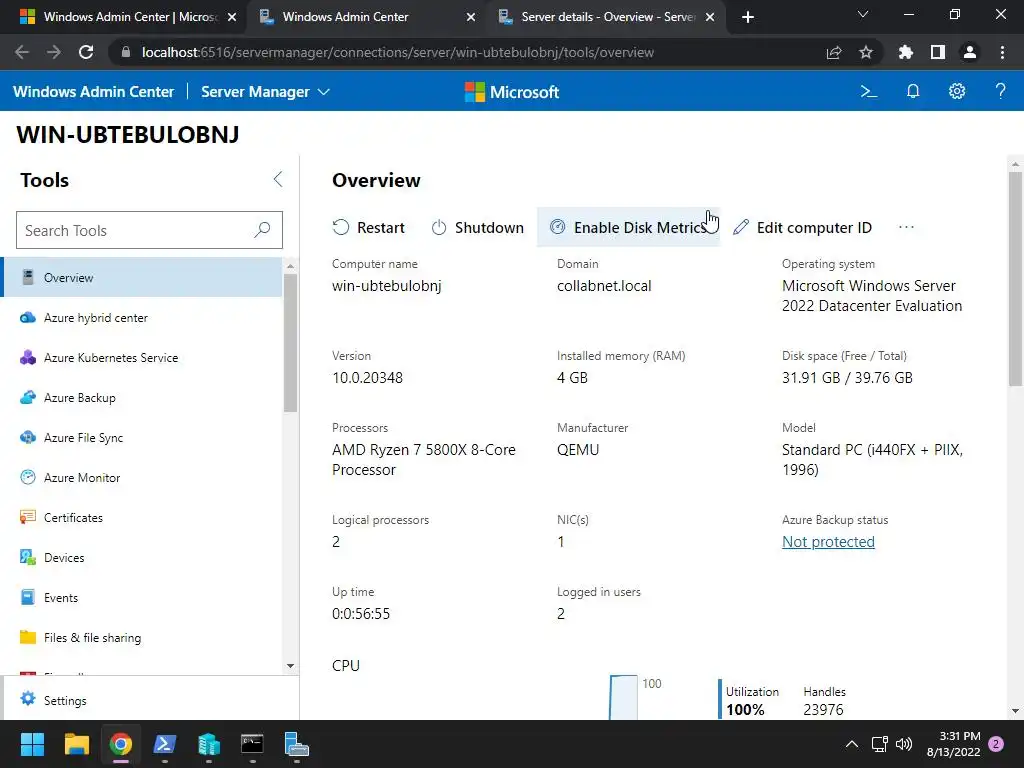Select the win-ubtebulobnj computer name value
The image size is (1024, 768).
click(x=387, y=286)
